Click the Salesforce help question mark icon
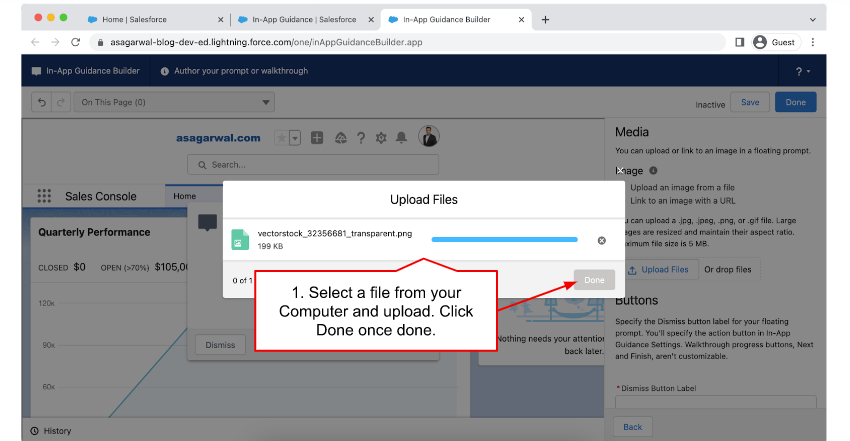Screen dimensions: 850x441 point(361,138)
